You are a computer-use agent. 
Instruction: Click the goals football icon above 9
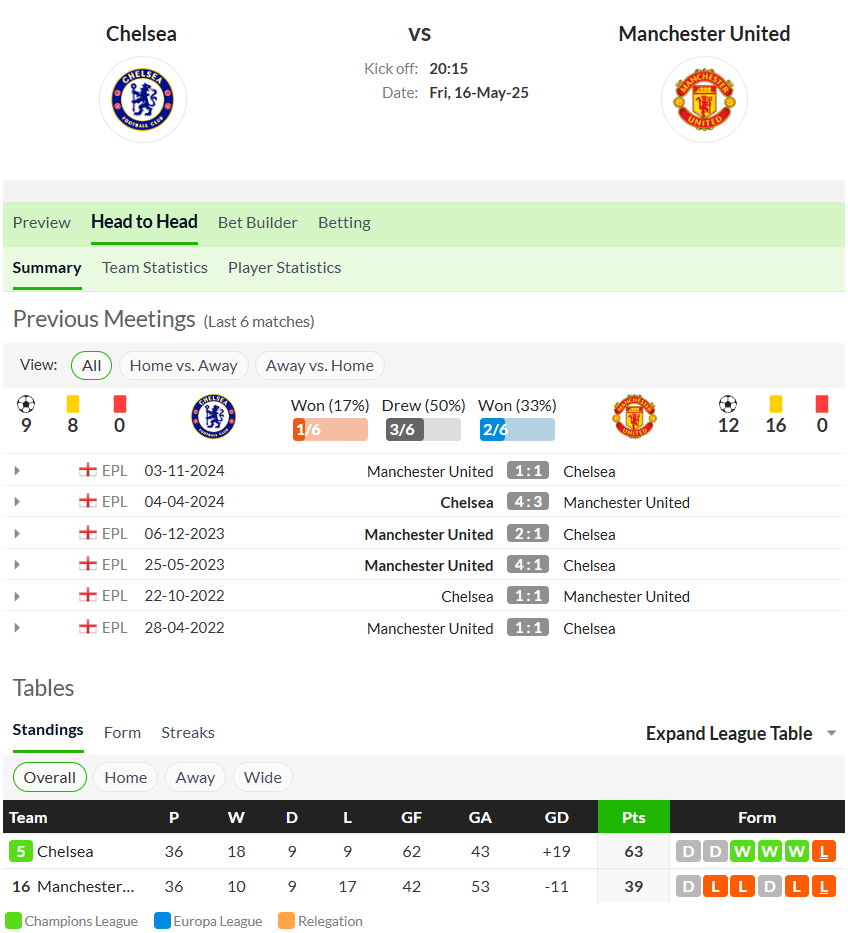(26, 405)
